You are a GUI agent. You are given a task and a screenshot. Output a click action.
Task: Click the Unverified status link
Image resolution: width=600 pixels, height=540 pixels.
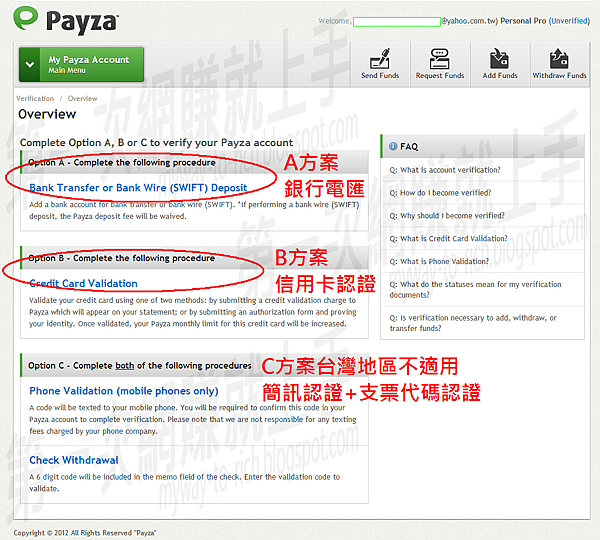(x=570, y=21)
